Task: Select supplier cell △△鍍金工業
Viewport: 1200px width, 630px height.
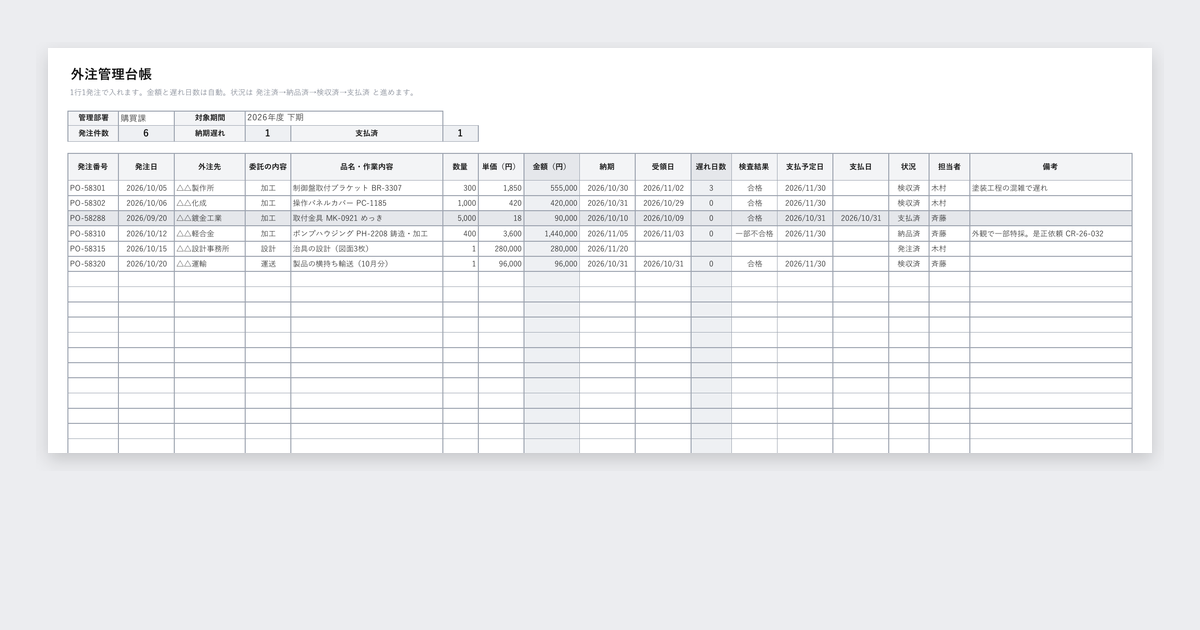Action: point(209,218)
